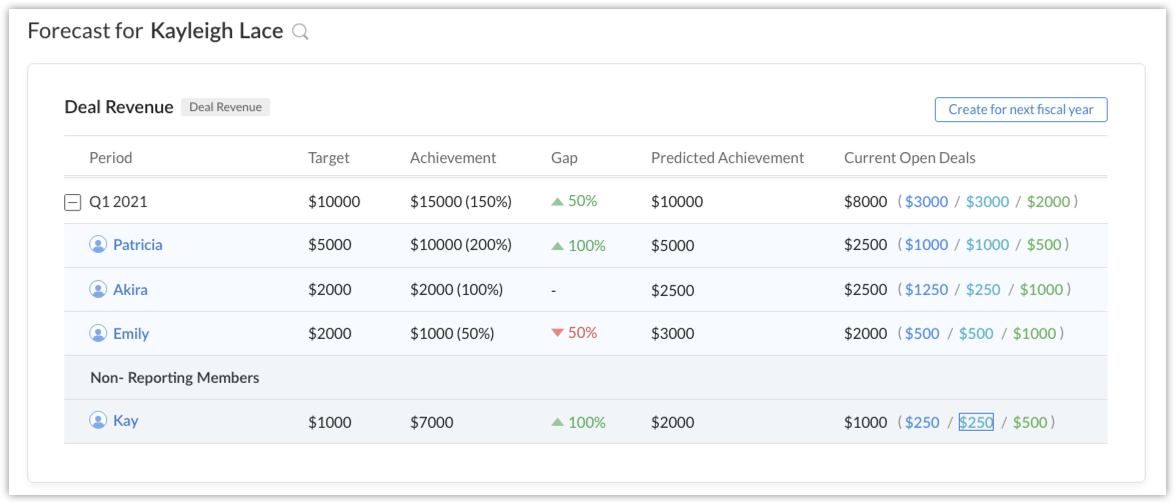Click Q1 2021 $2000 green open deals amount
This screenshot has width=1175, height=504.
pos(1047,201)
